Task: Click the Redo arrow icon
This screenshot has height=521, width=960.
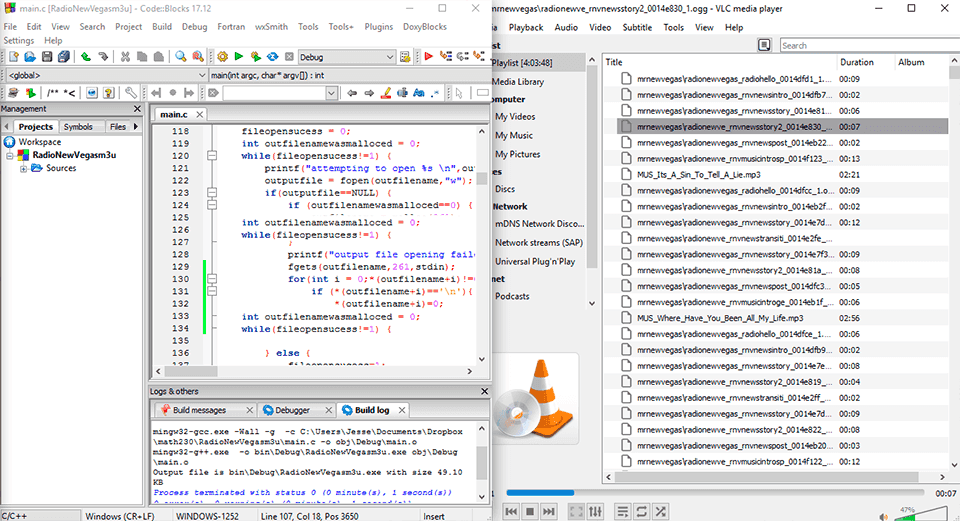Action: click(x=103, y=57)
